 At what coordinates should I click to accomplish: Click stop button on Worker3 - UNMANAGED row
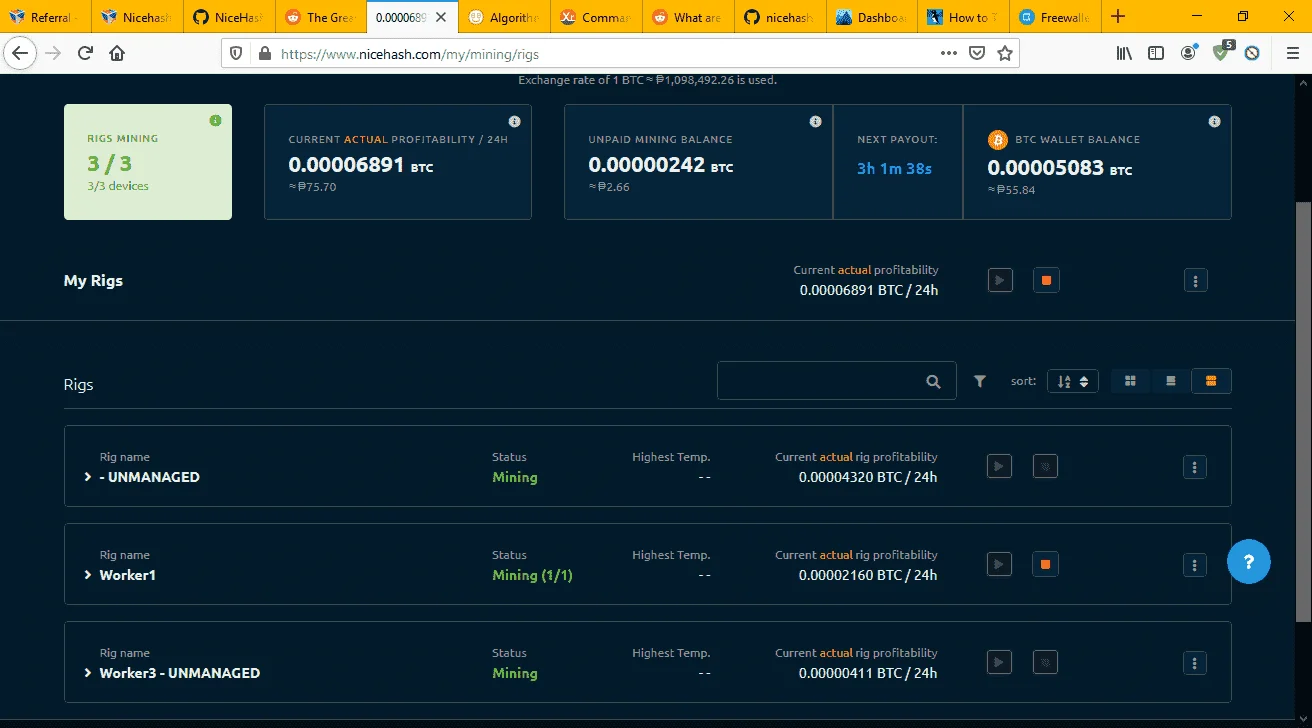[x=1046, y=662]
